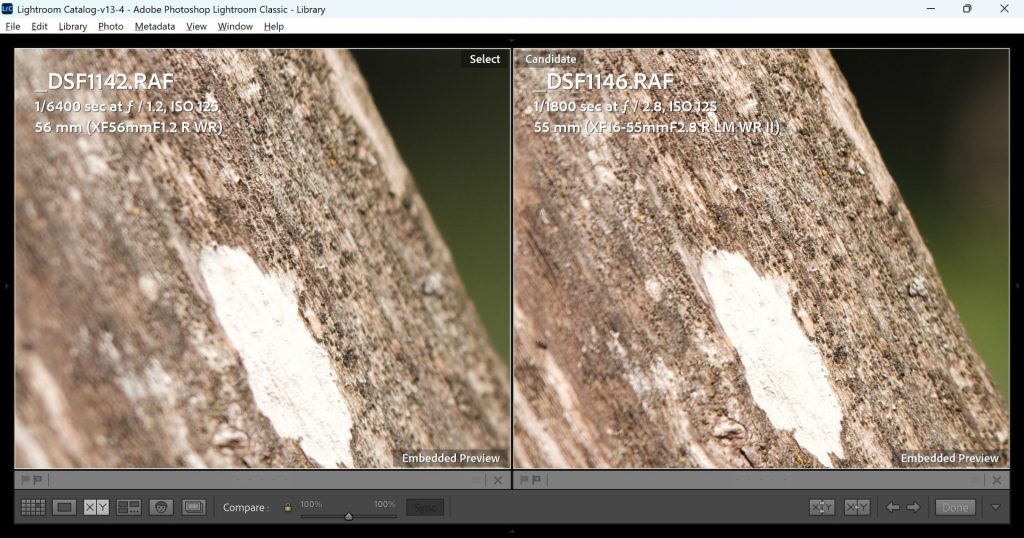
Task: Switch to Survey view
Action: (x=129, y=507)
